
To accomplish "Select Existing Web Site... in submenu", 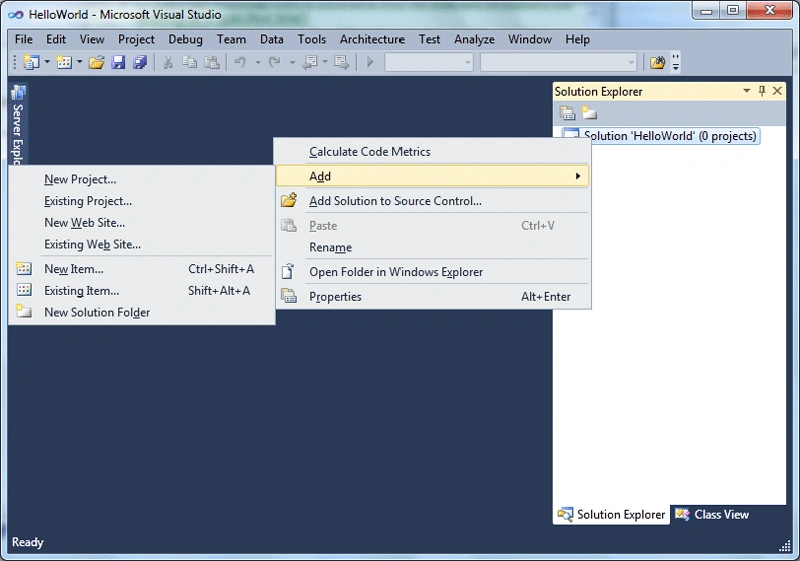I will pos(142,244).
